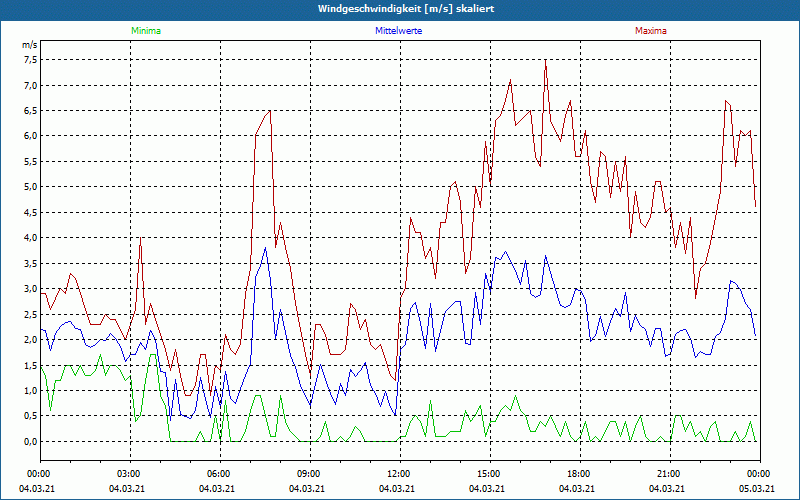Click the 18:00 time axis label

point(580,474)
